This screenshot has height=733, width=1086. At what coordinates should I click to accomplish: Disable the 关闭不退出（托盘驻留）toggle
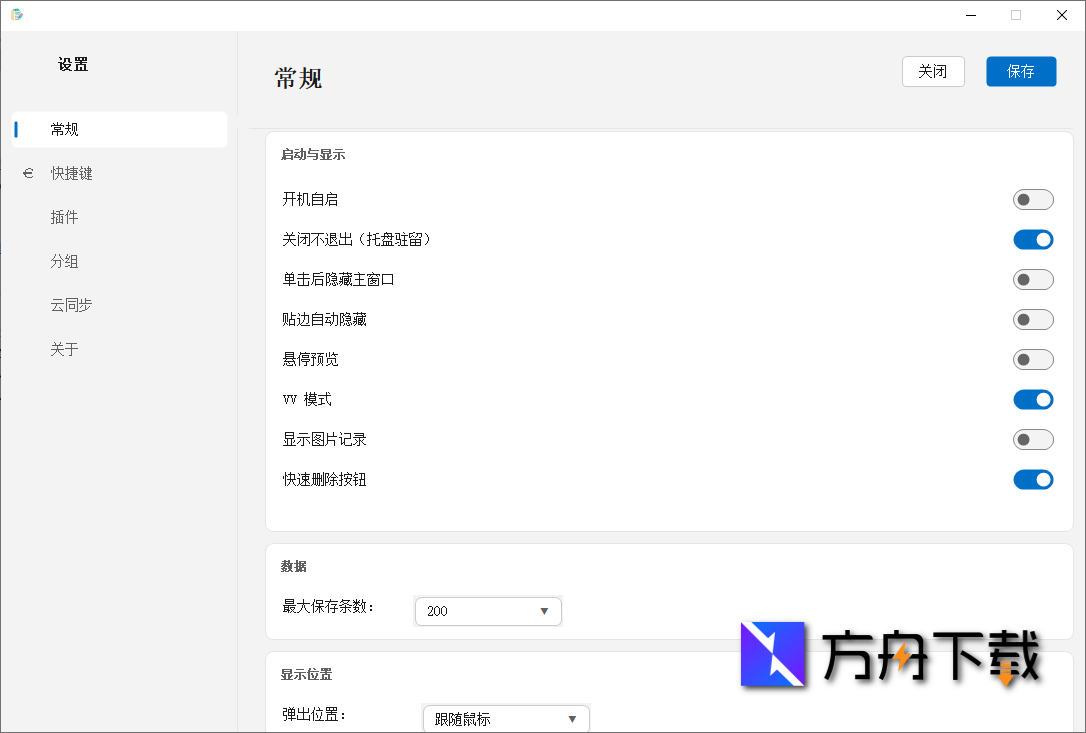[x=1033, y=239]
